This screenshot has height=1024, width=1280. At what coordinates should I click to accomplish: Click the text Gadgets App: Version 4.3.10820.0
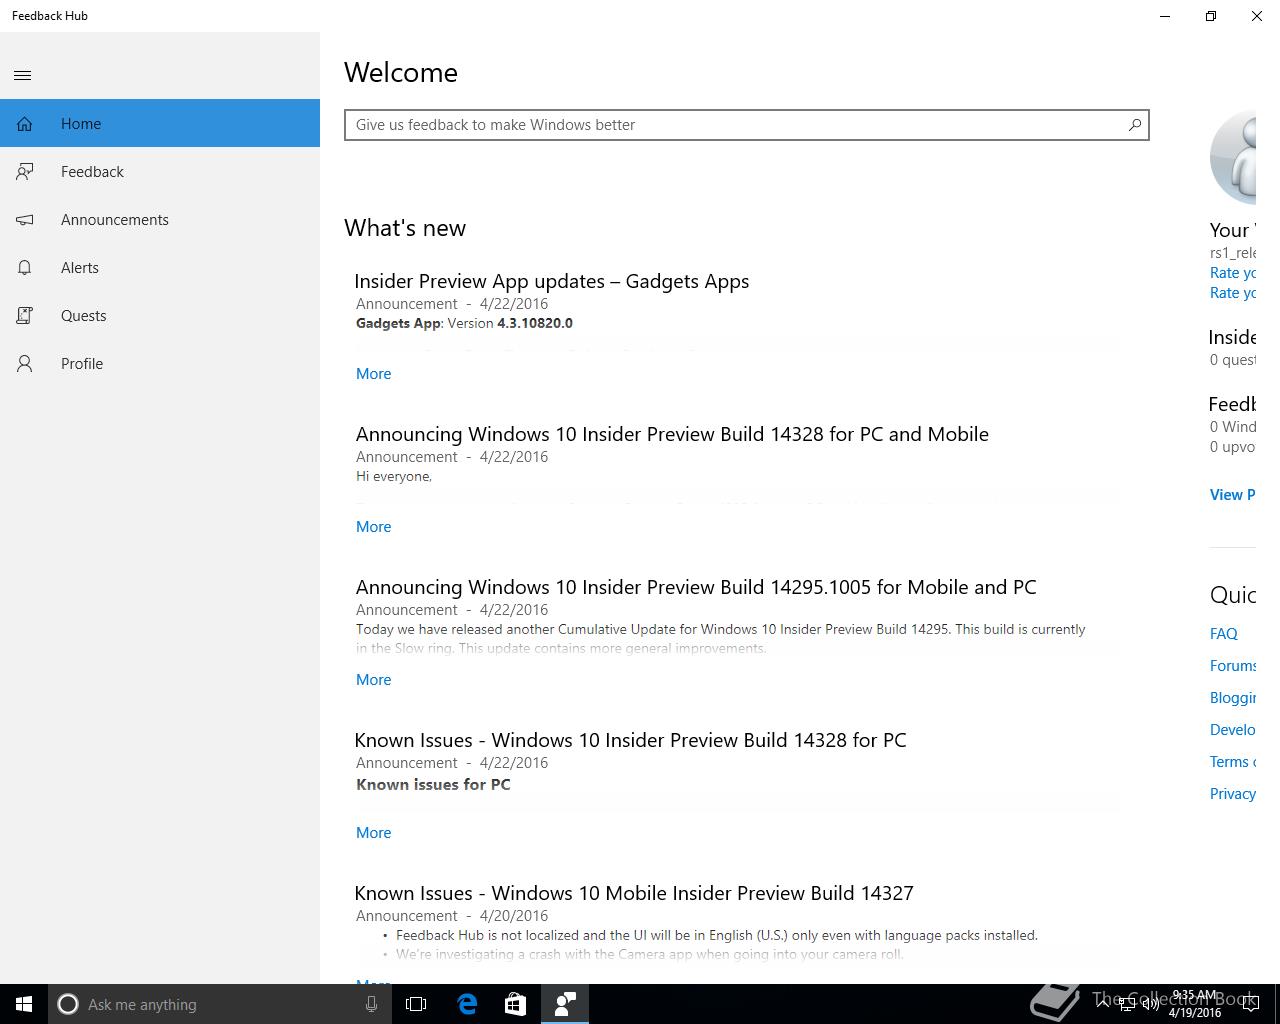coord(464,324)
